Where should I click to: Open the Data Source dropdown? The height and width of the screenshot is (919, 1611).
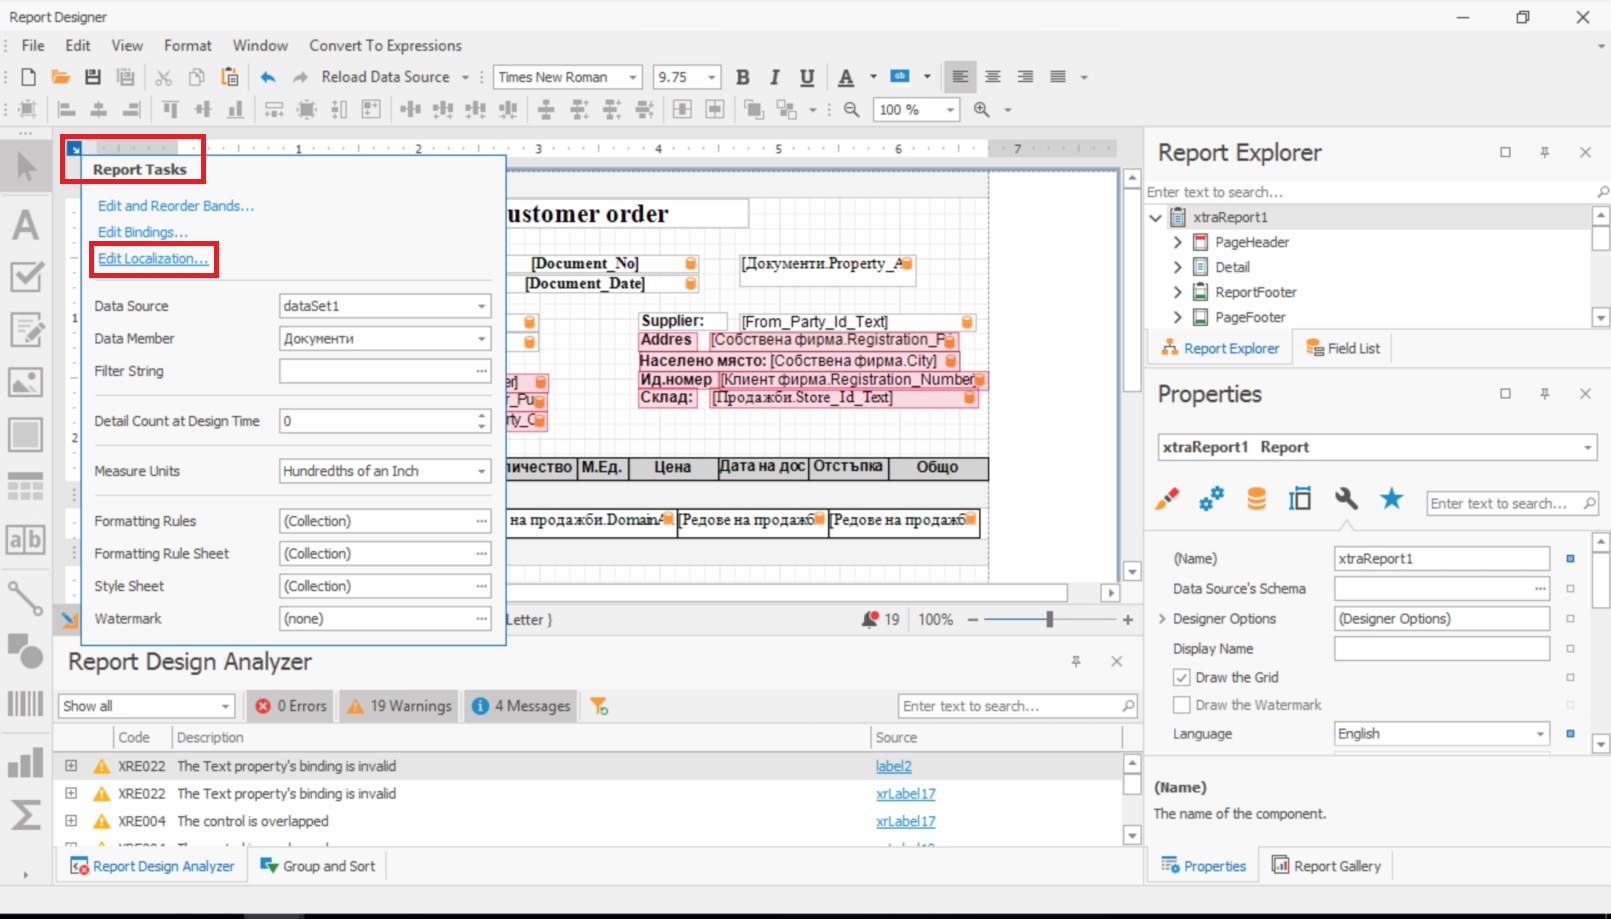[481, 306]
